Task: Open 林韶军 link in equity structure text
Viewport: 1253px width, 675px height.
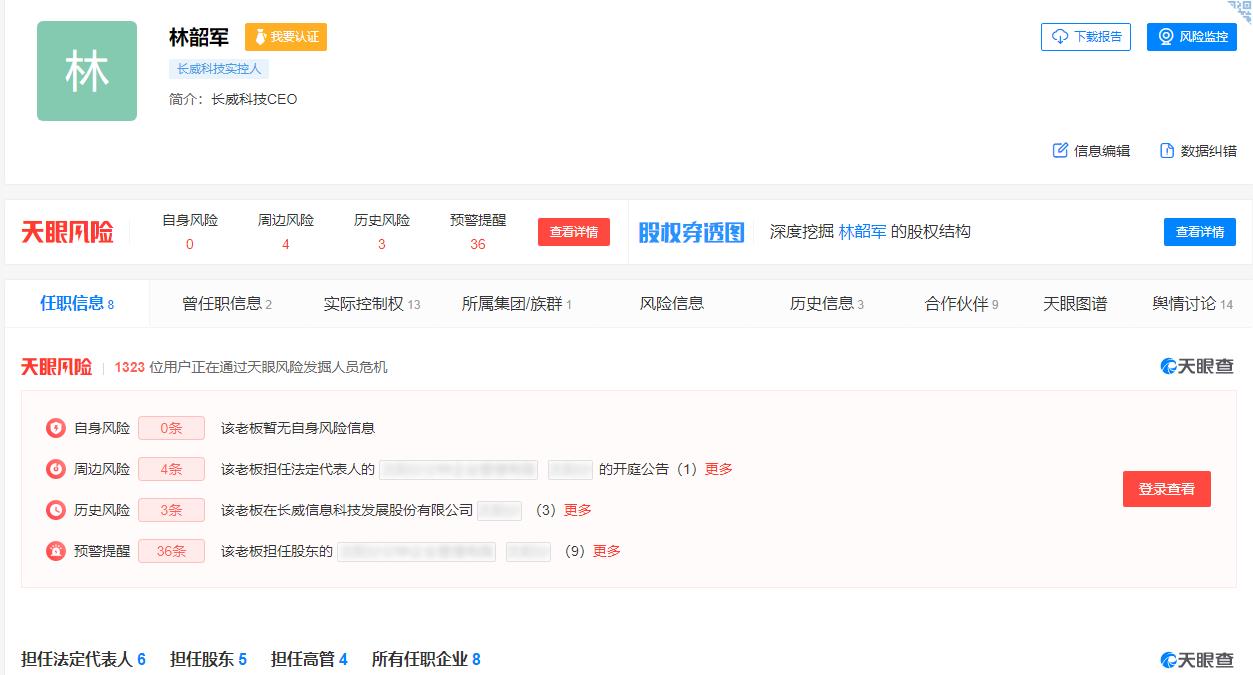Action: pyautogui.click(x=863, y=232)
